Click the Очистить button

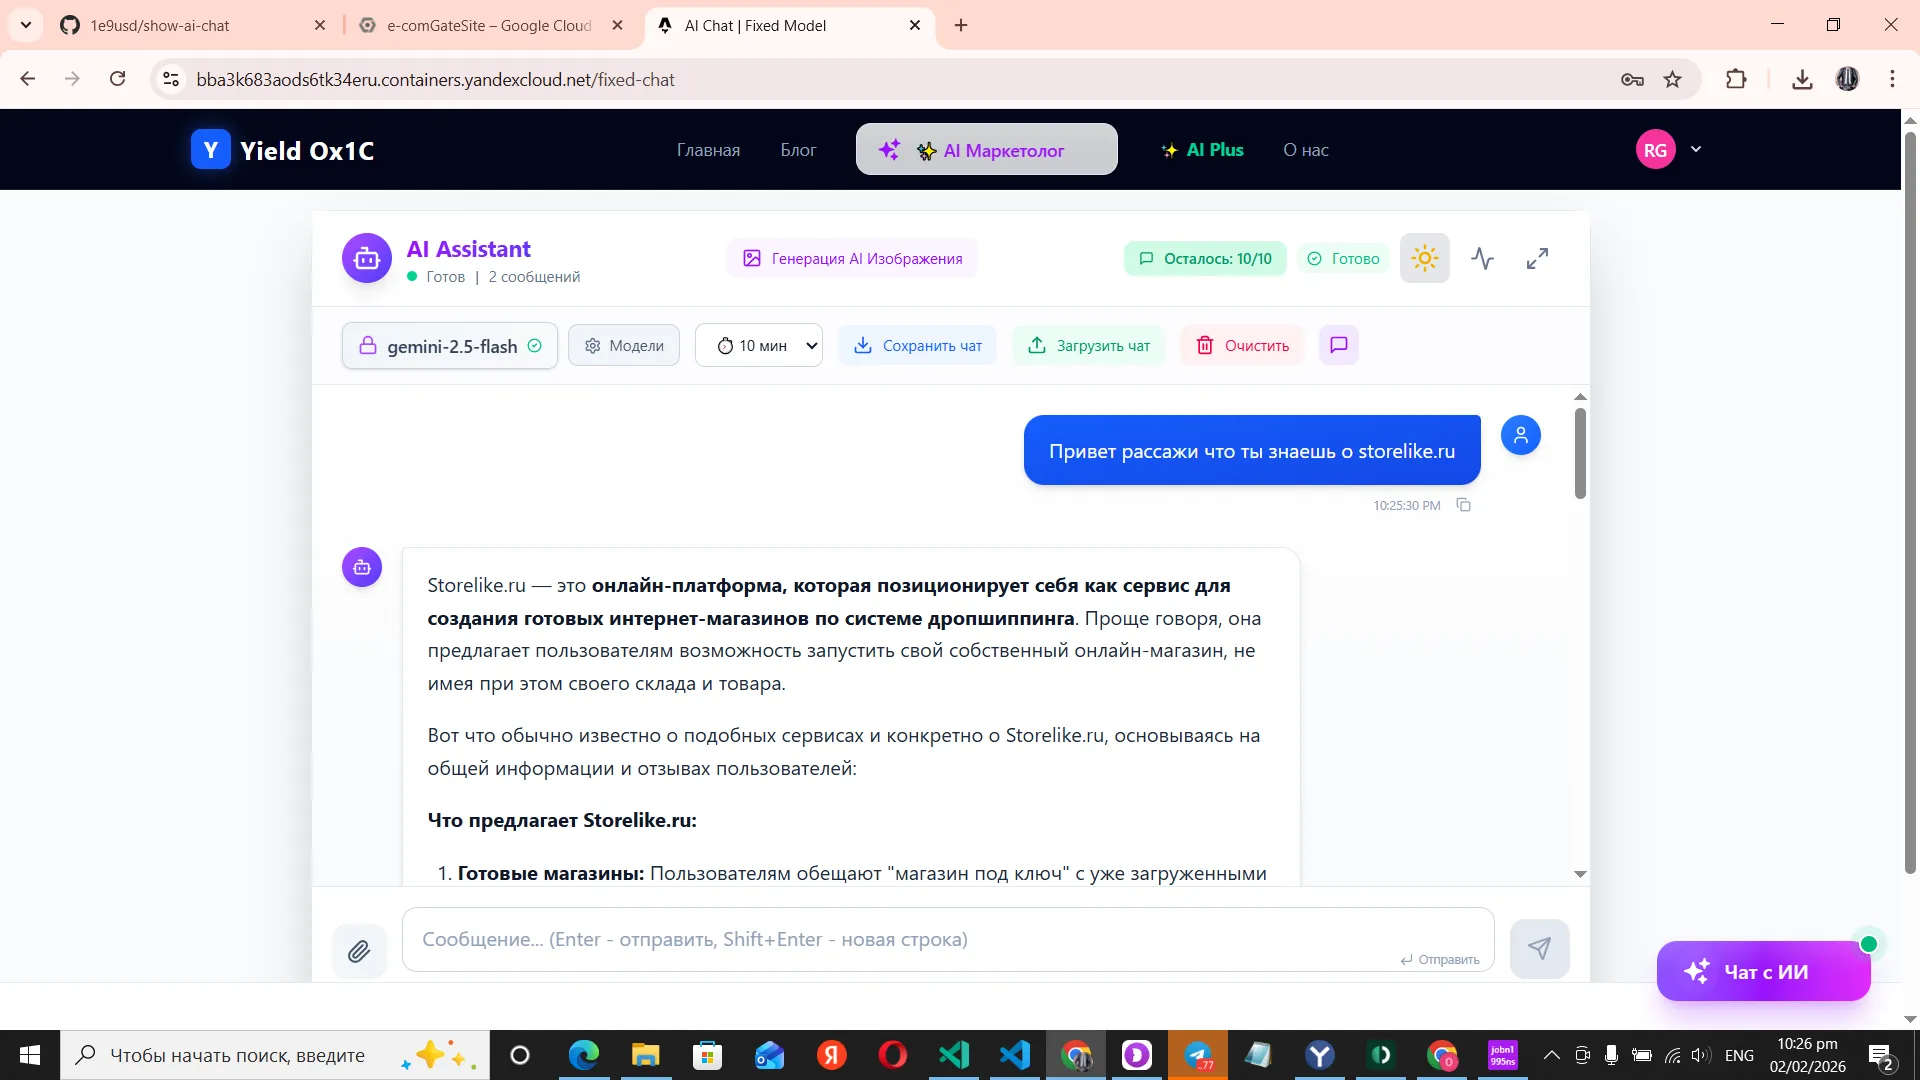click(1241, 345)
